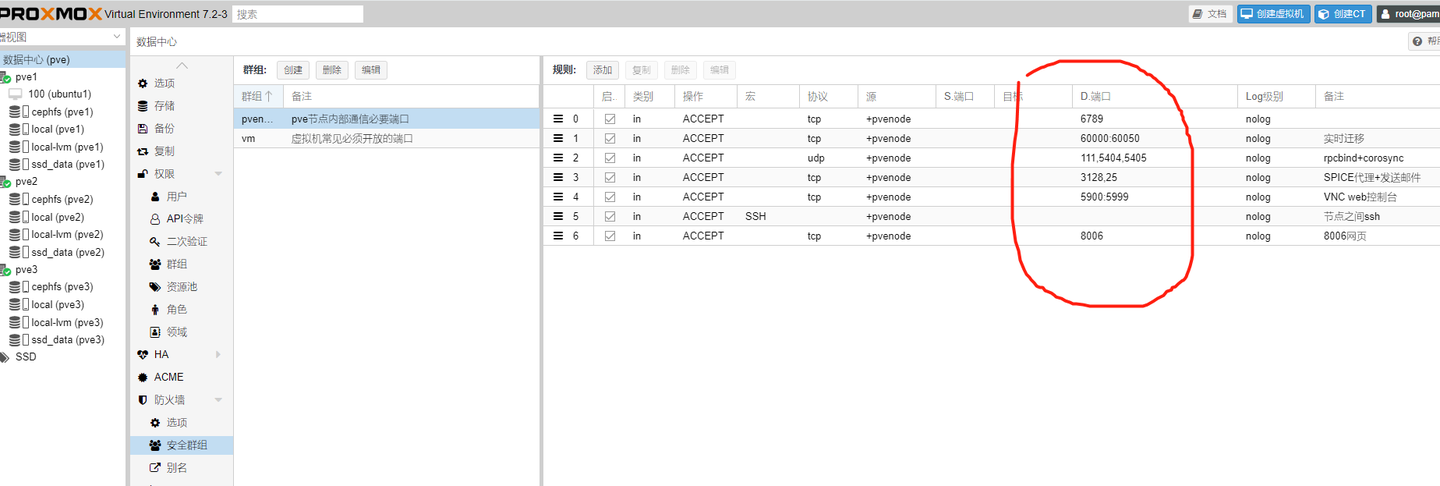Open the 用户 users menu item
This screenshot has width=1440, height=486.
point(176,197)
